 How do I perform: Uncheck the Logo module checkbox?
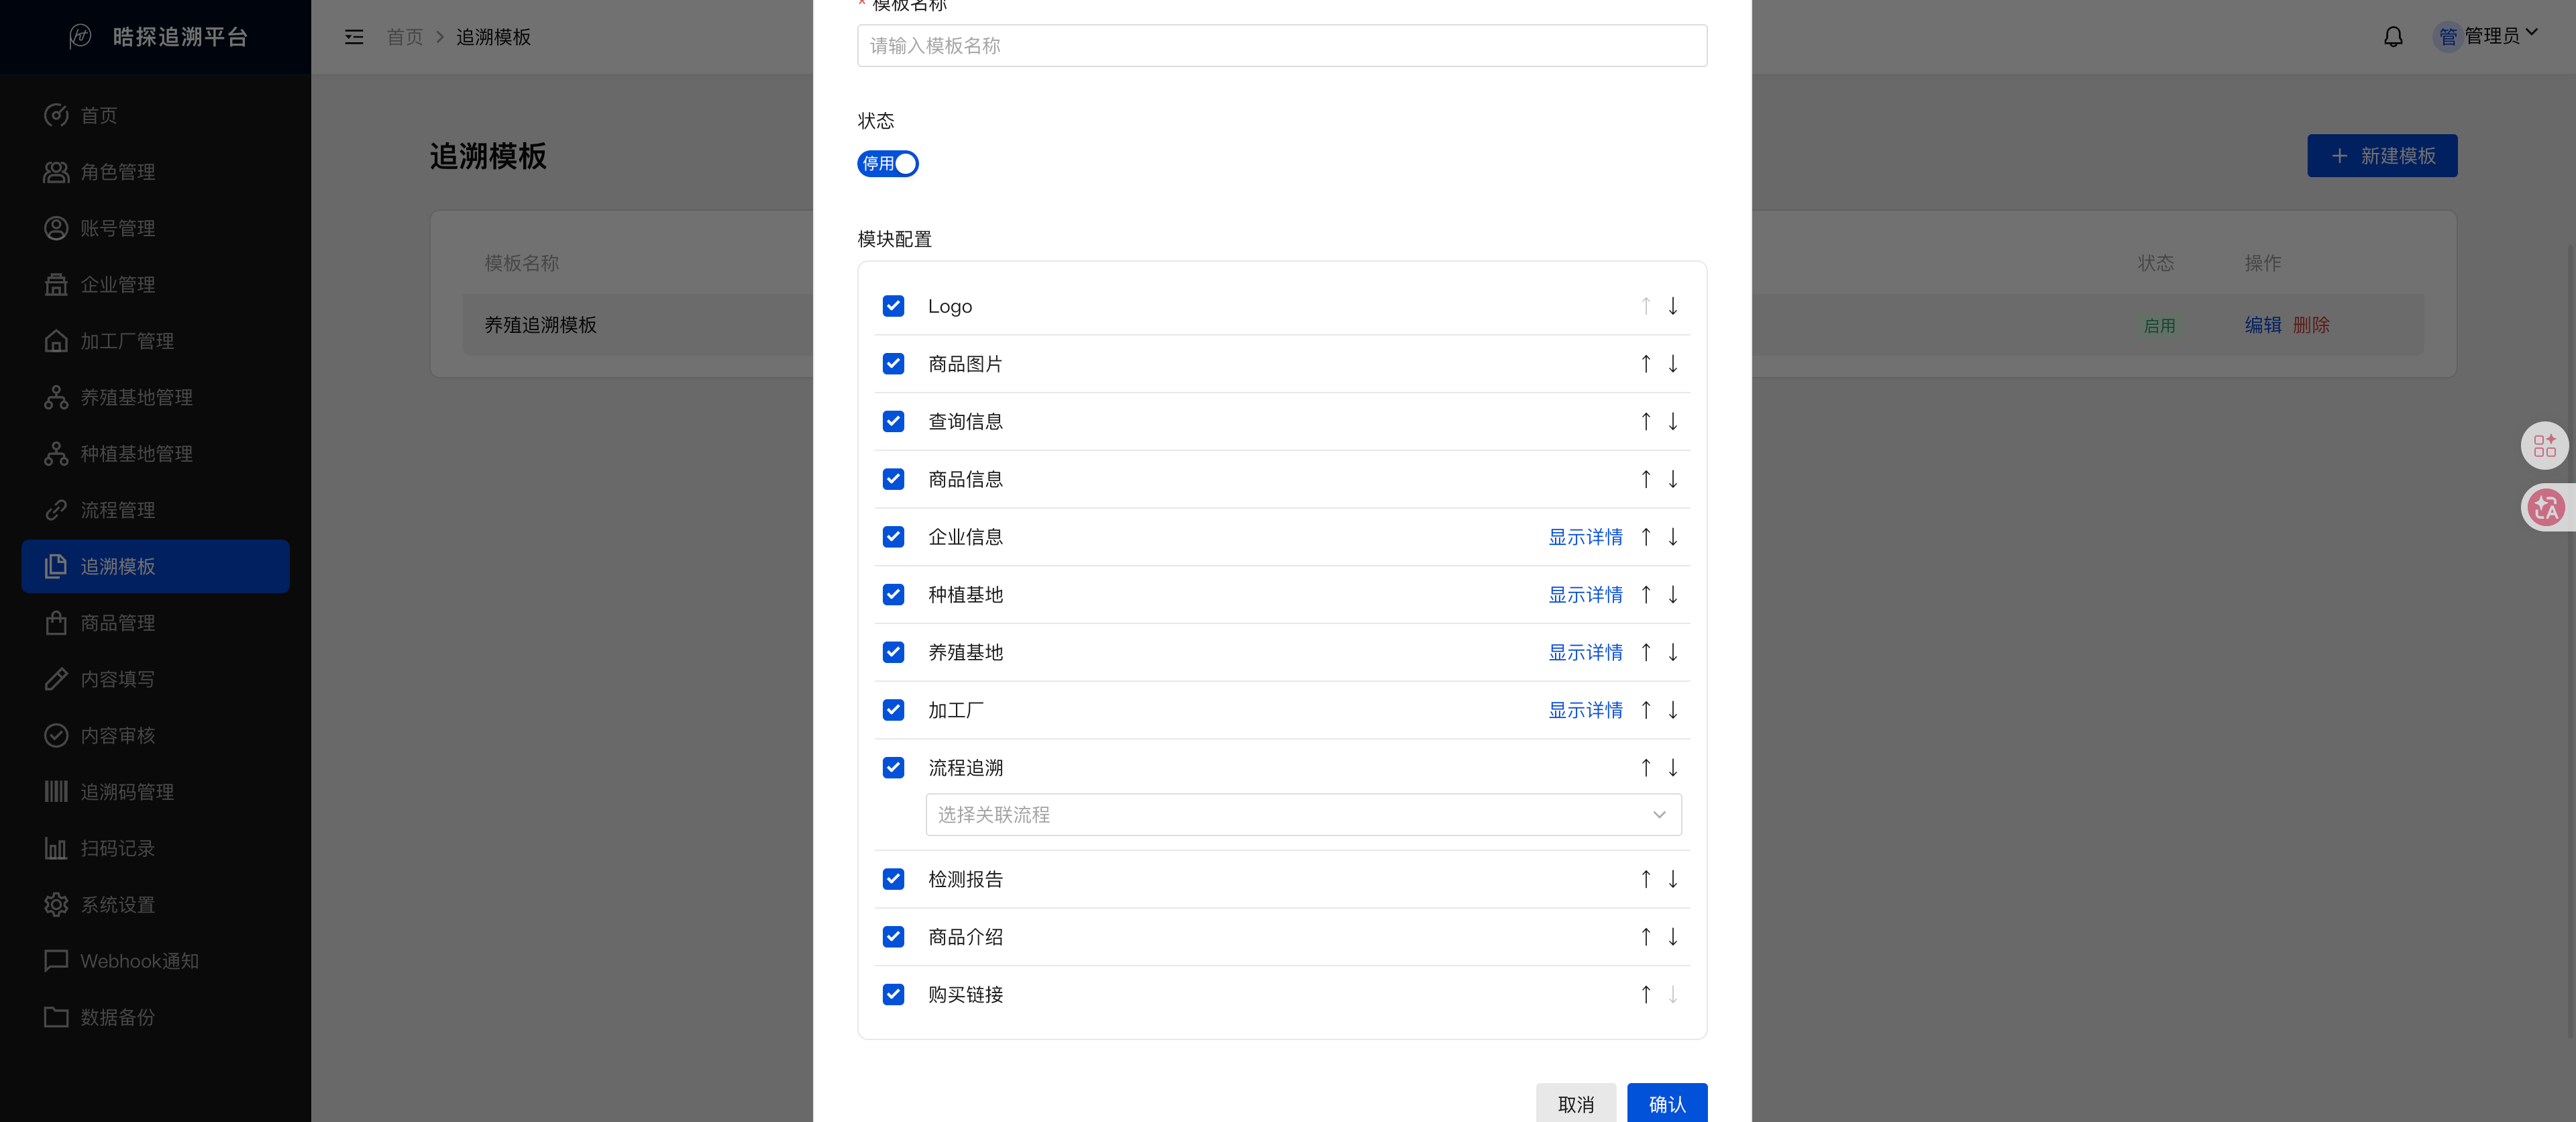(893, 306)
